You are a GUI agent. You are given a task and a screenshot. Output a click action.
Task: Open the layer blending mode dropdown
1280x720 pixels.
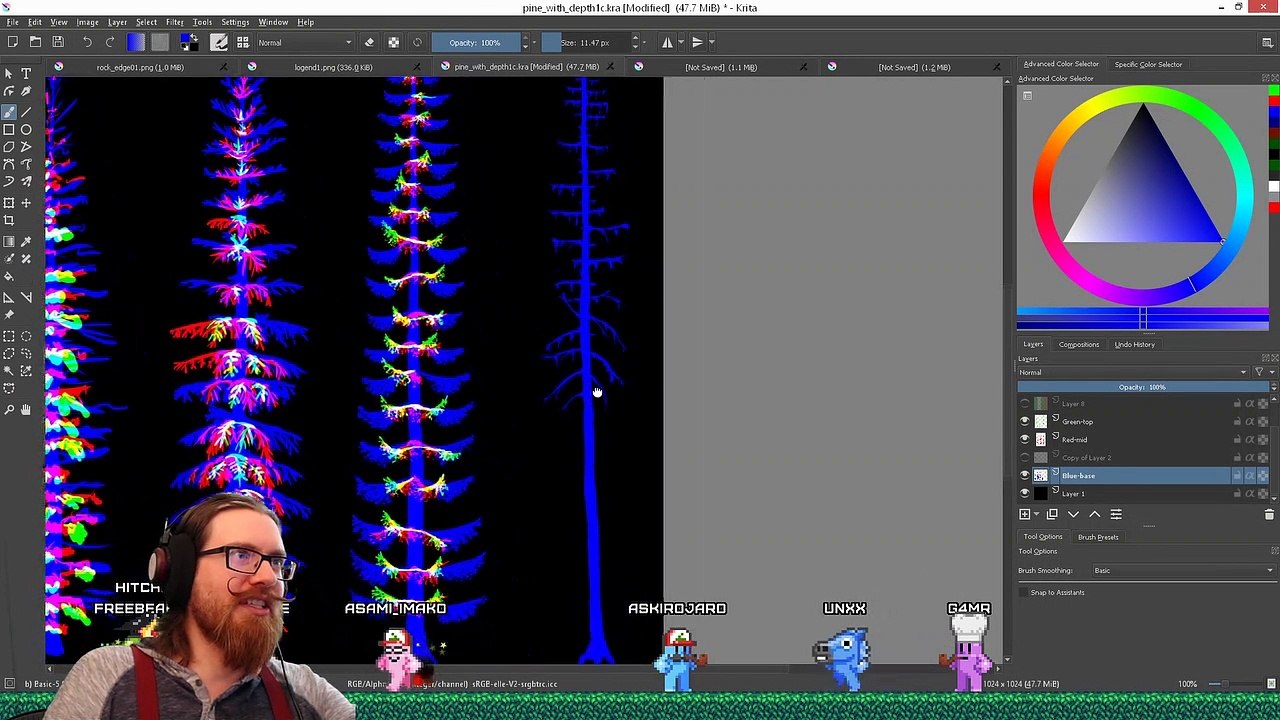click(1134, 373)
